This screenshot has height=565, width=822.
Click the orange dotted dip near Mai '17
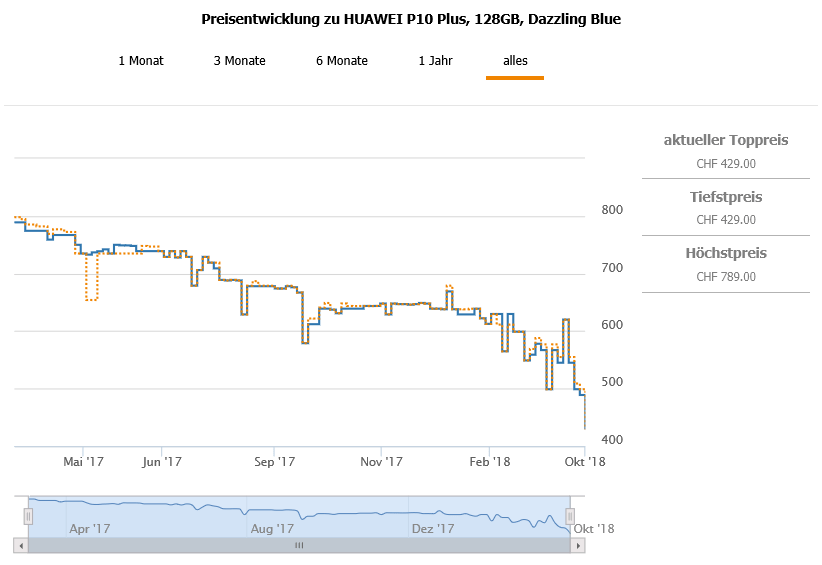[x=91, y=298]
